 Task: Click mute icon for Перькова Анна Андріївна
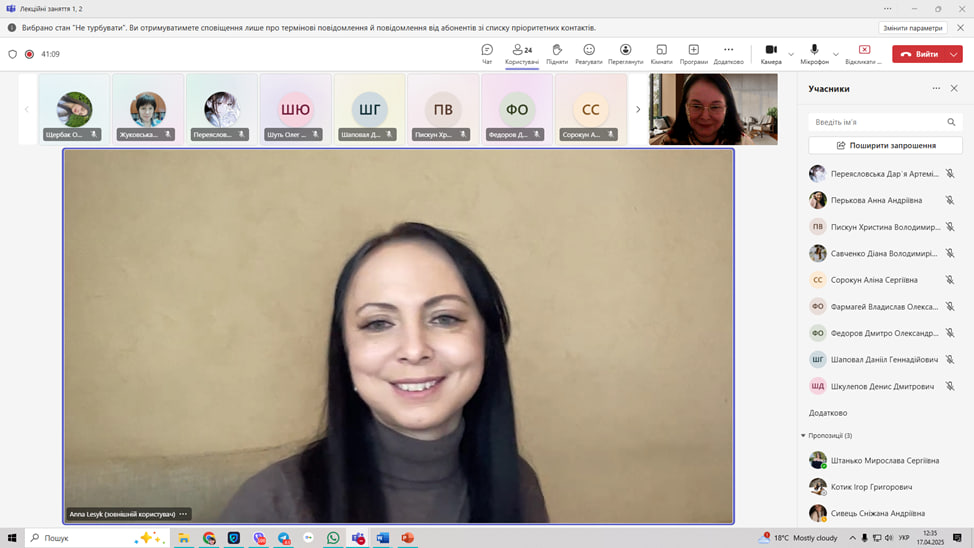coord(950,200)
